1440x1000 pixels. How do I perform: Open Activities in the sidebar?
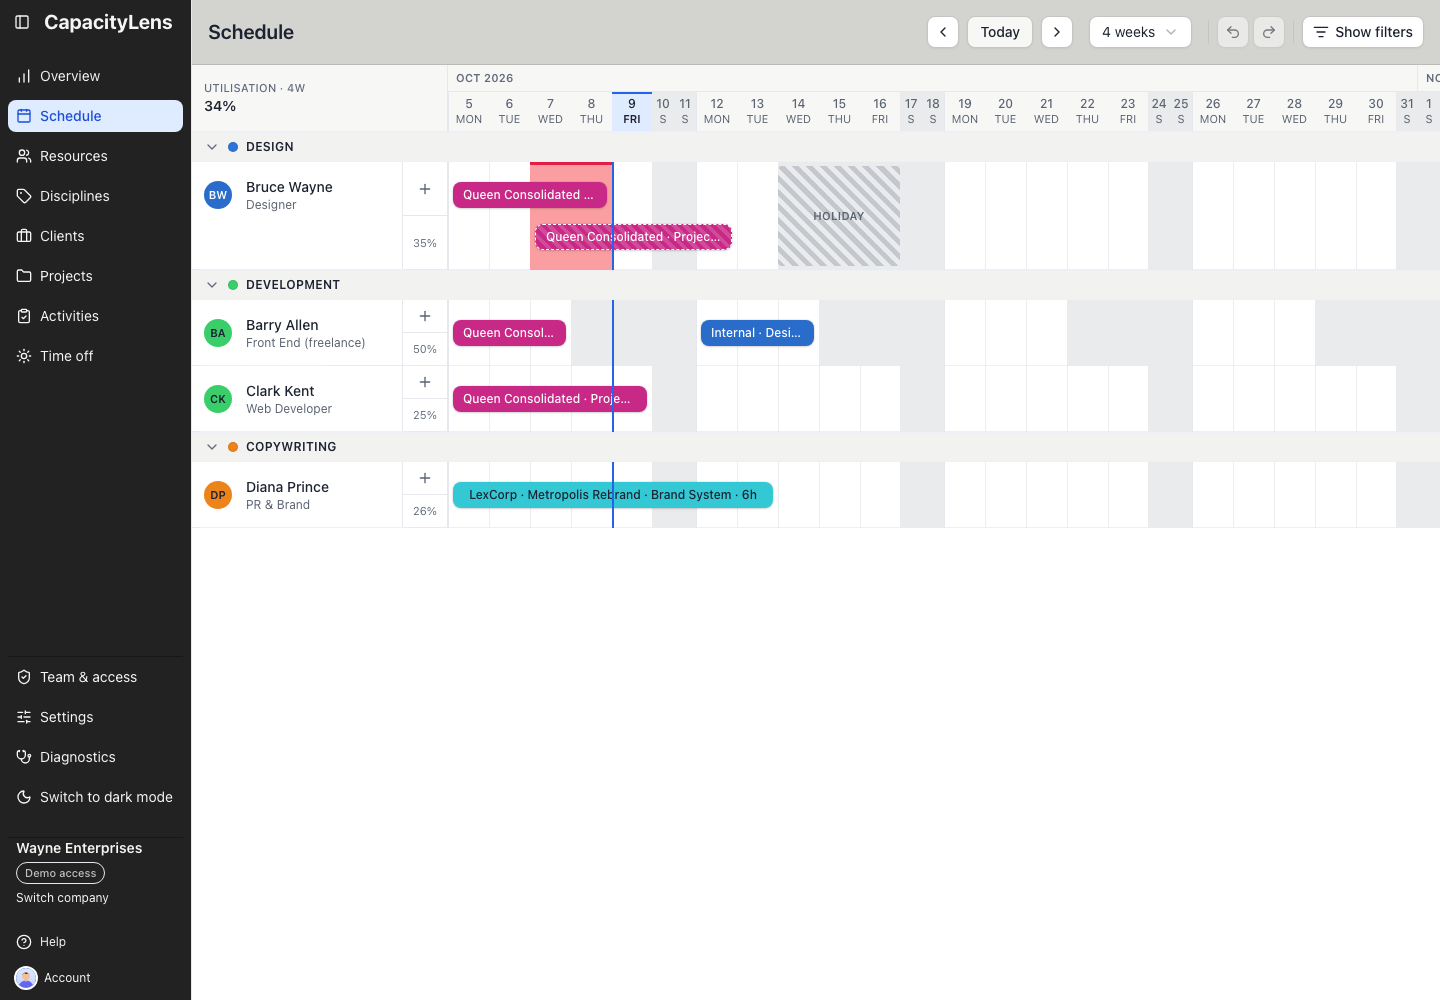(x=95, y=316)
